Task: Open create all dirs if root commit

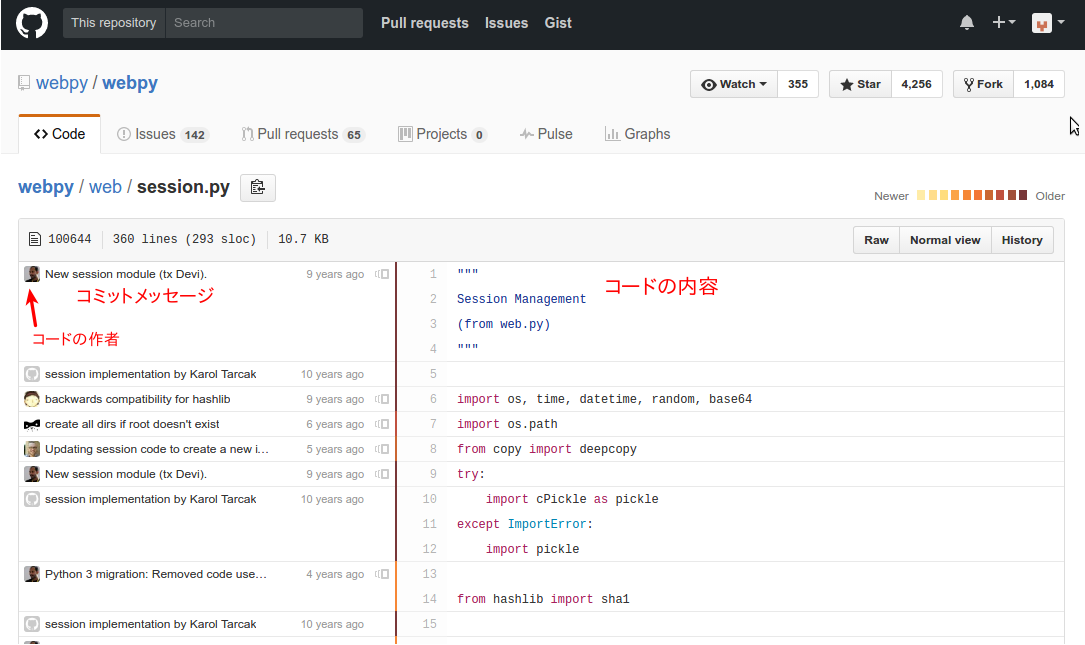Action: (132, 424)
